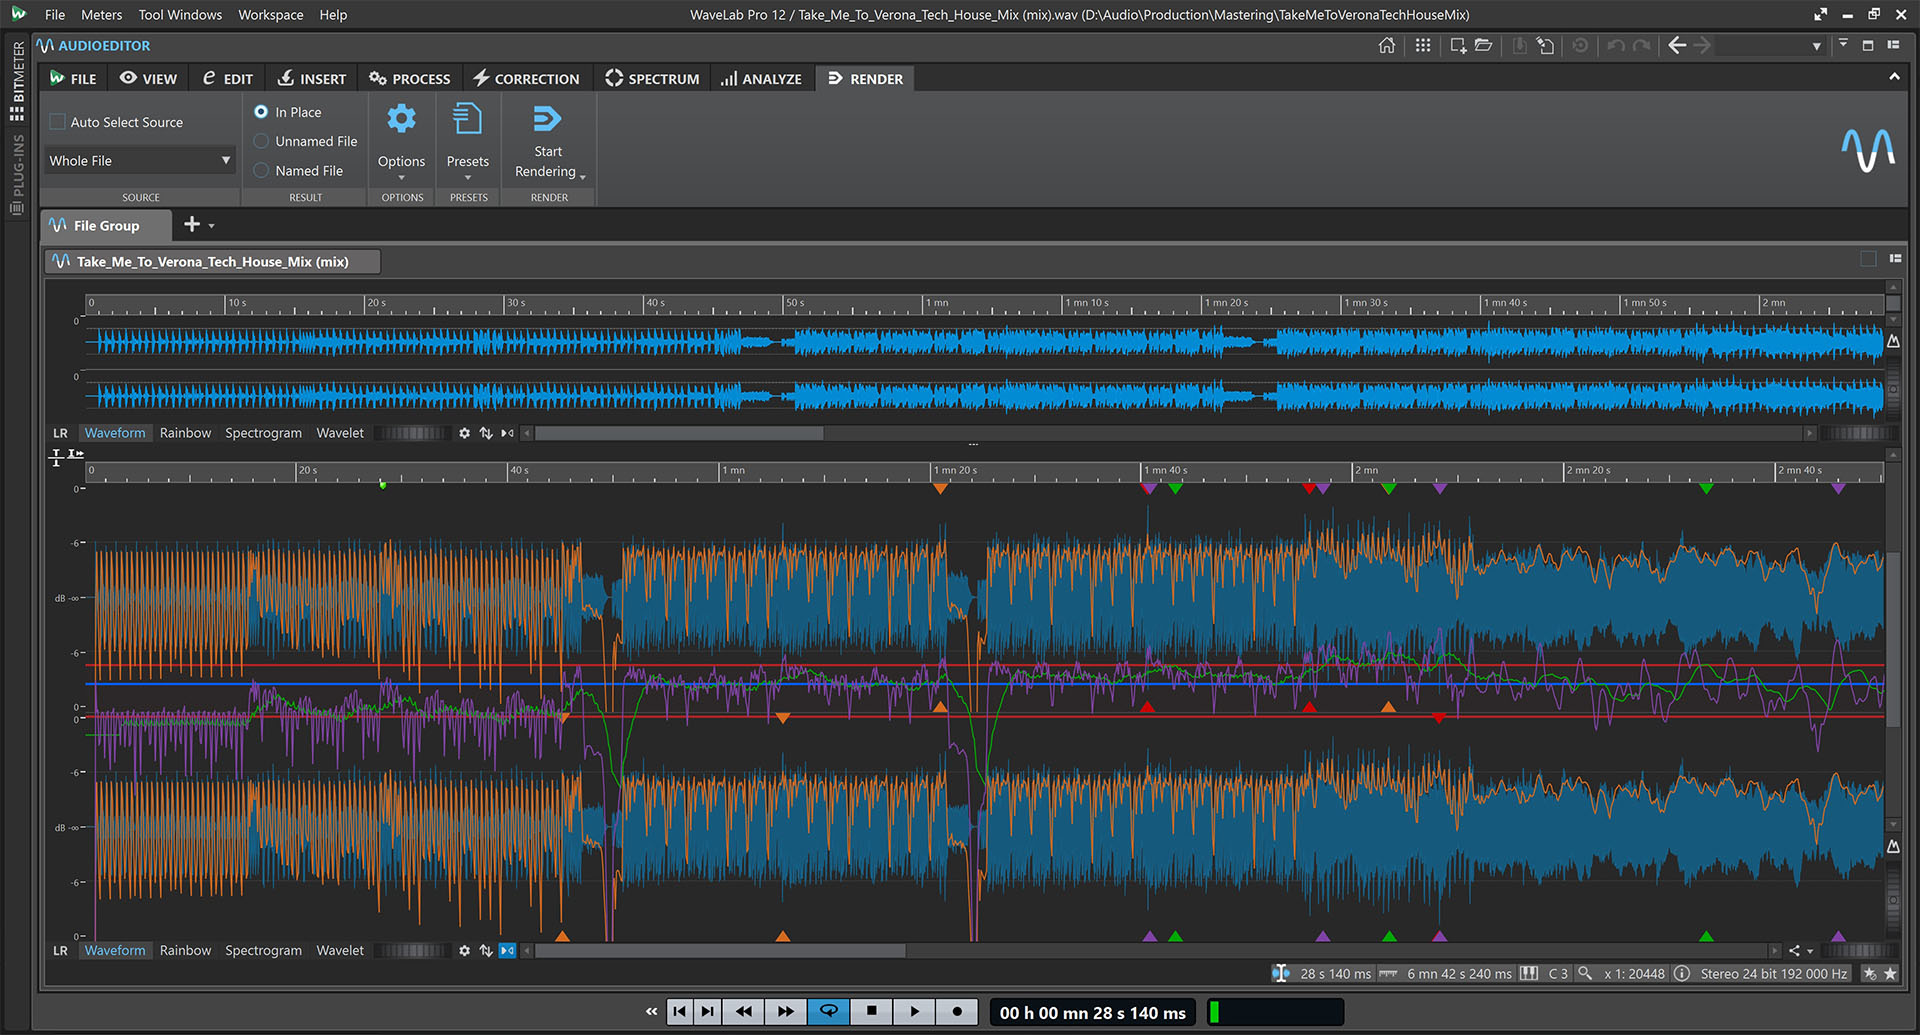This screenshot has height=1035, width=1920.
Task: Switch main view display to Wavelet
Action: click(x=340, y=950)
